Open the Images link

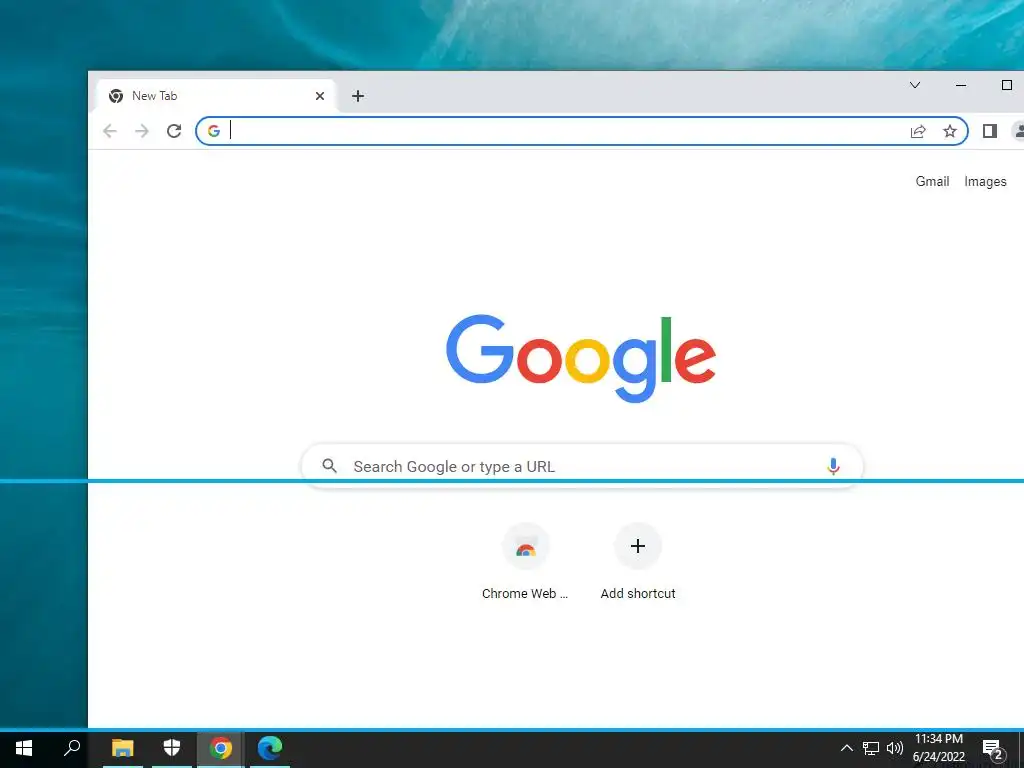tap(985, 182)
